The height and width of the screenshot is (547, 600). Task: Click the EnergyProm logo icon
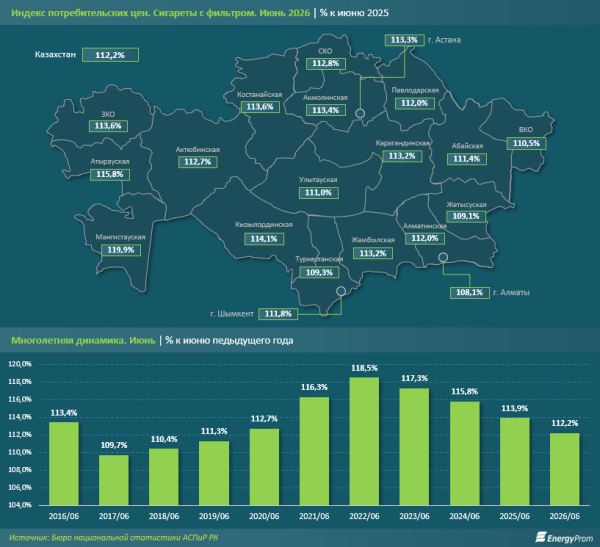click(540, 537)
